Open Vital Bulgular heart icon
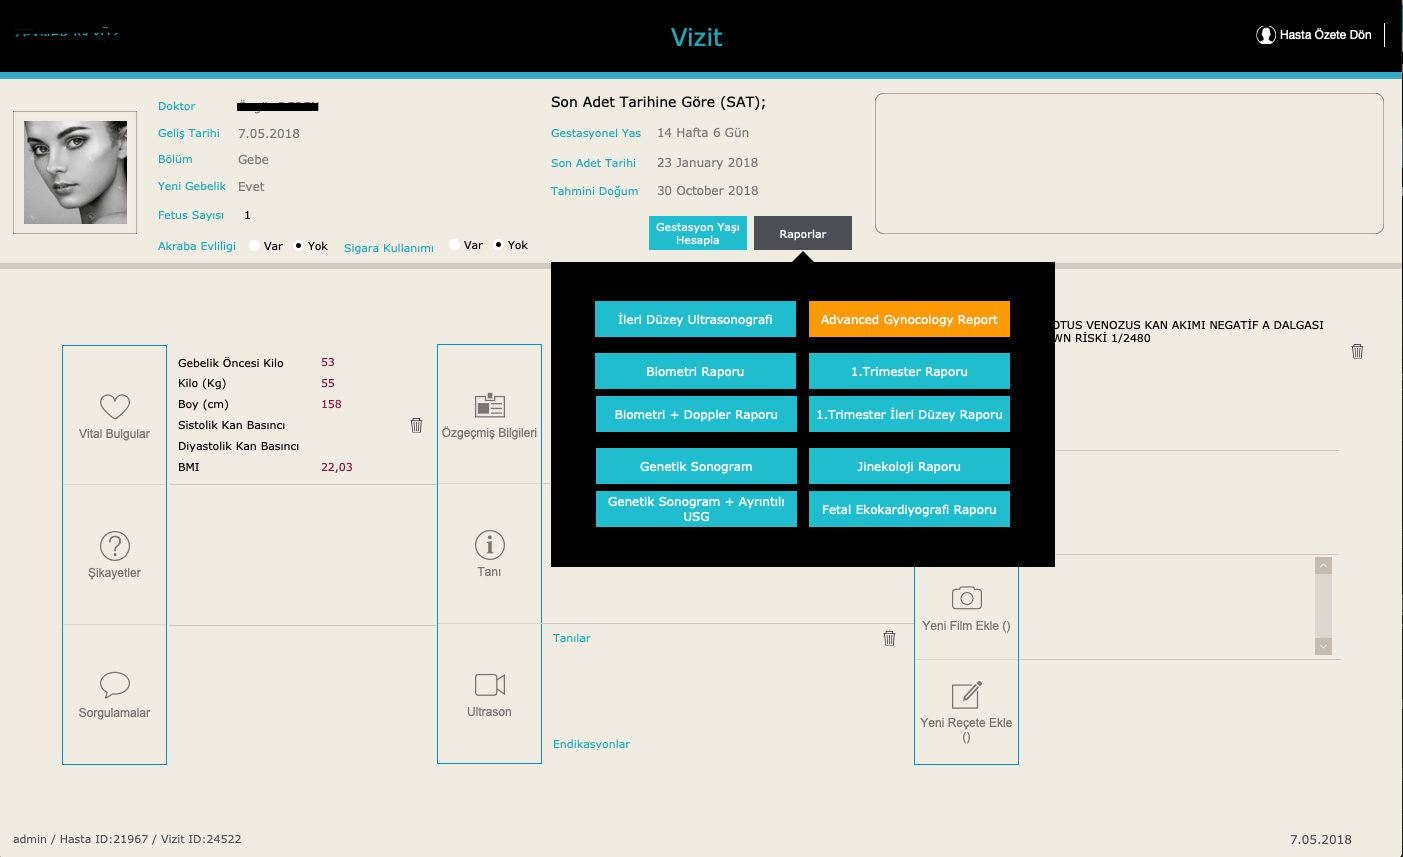Viewport: 1403px width, 857px height. click(114, 406)
